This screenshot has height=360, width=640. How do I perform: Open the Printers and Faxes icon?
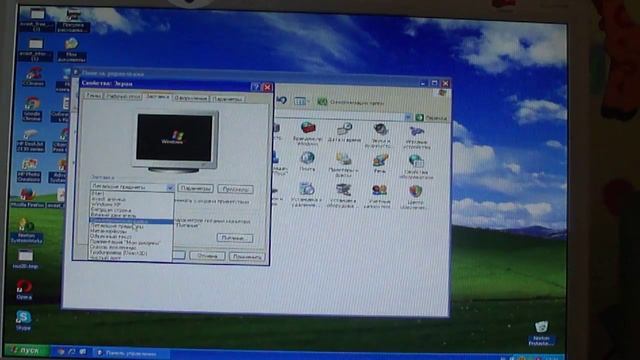[344, 164]
